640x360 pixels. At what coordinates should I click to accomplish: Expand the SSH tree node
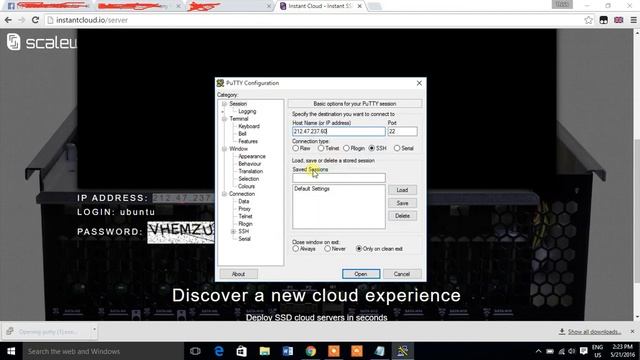(x=233, y=231)
